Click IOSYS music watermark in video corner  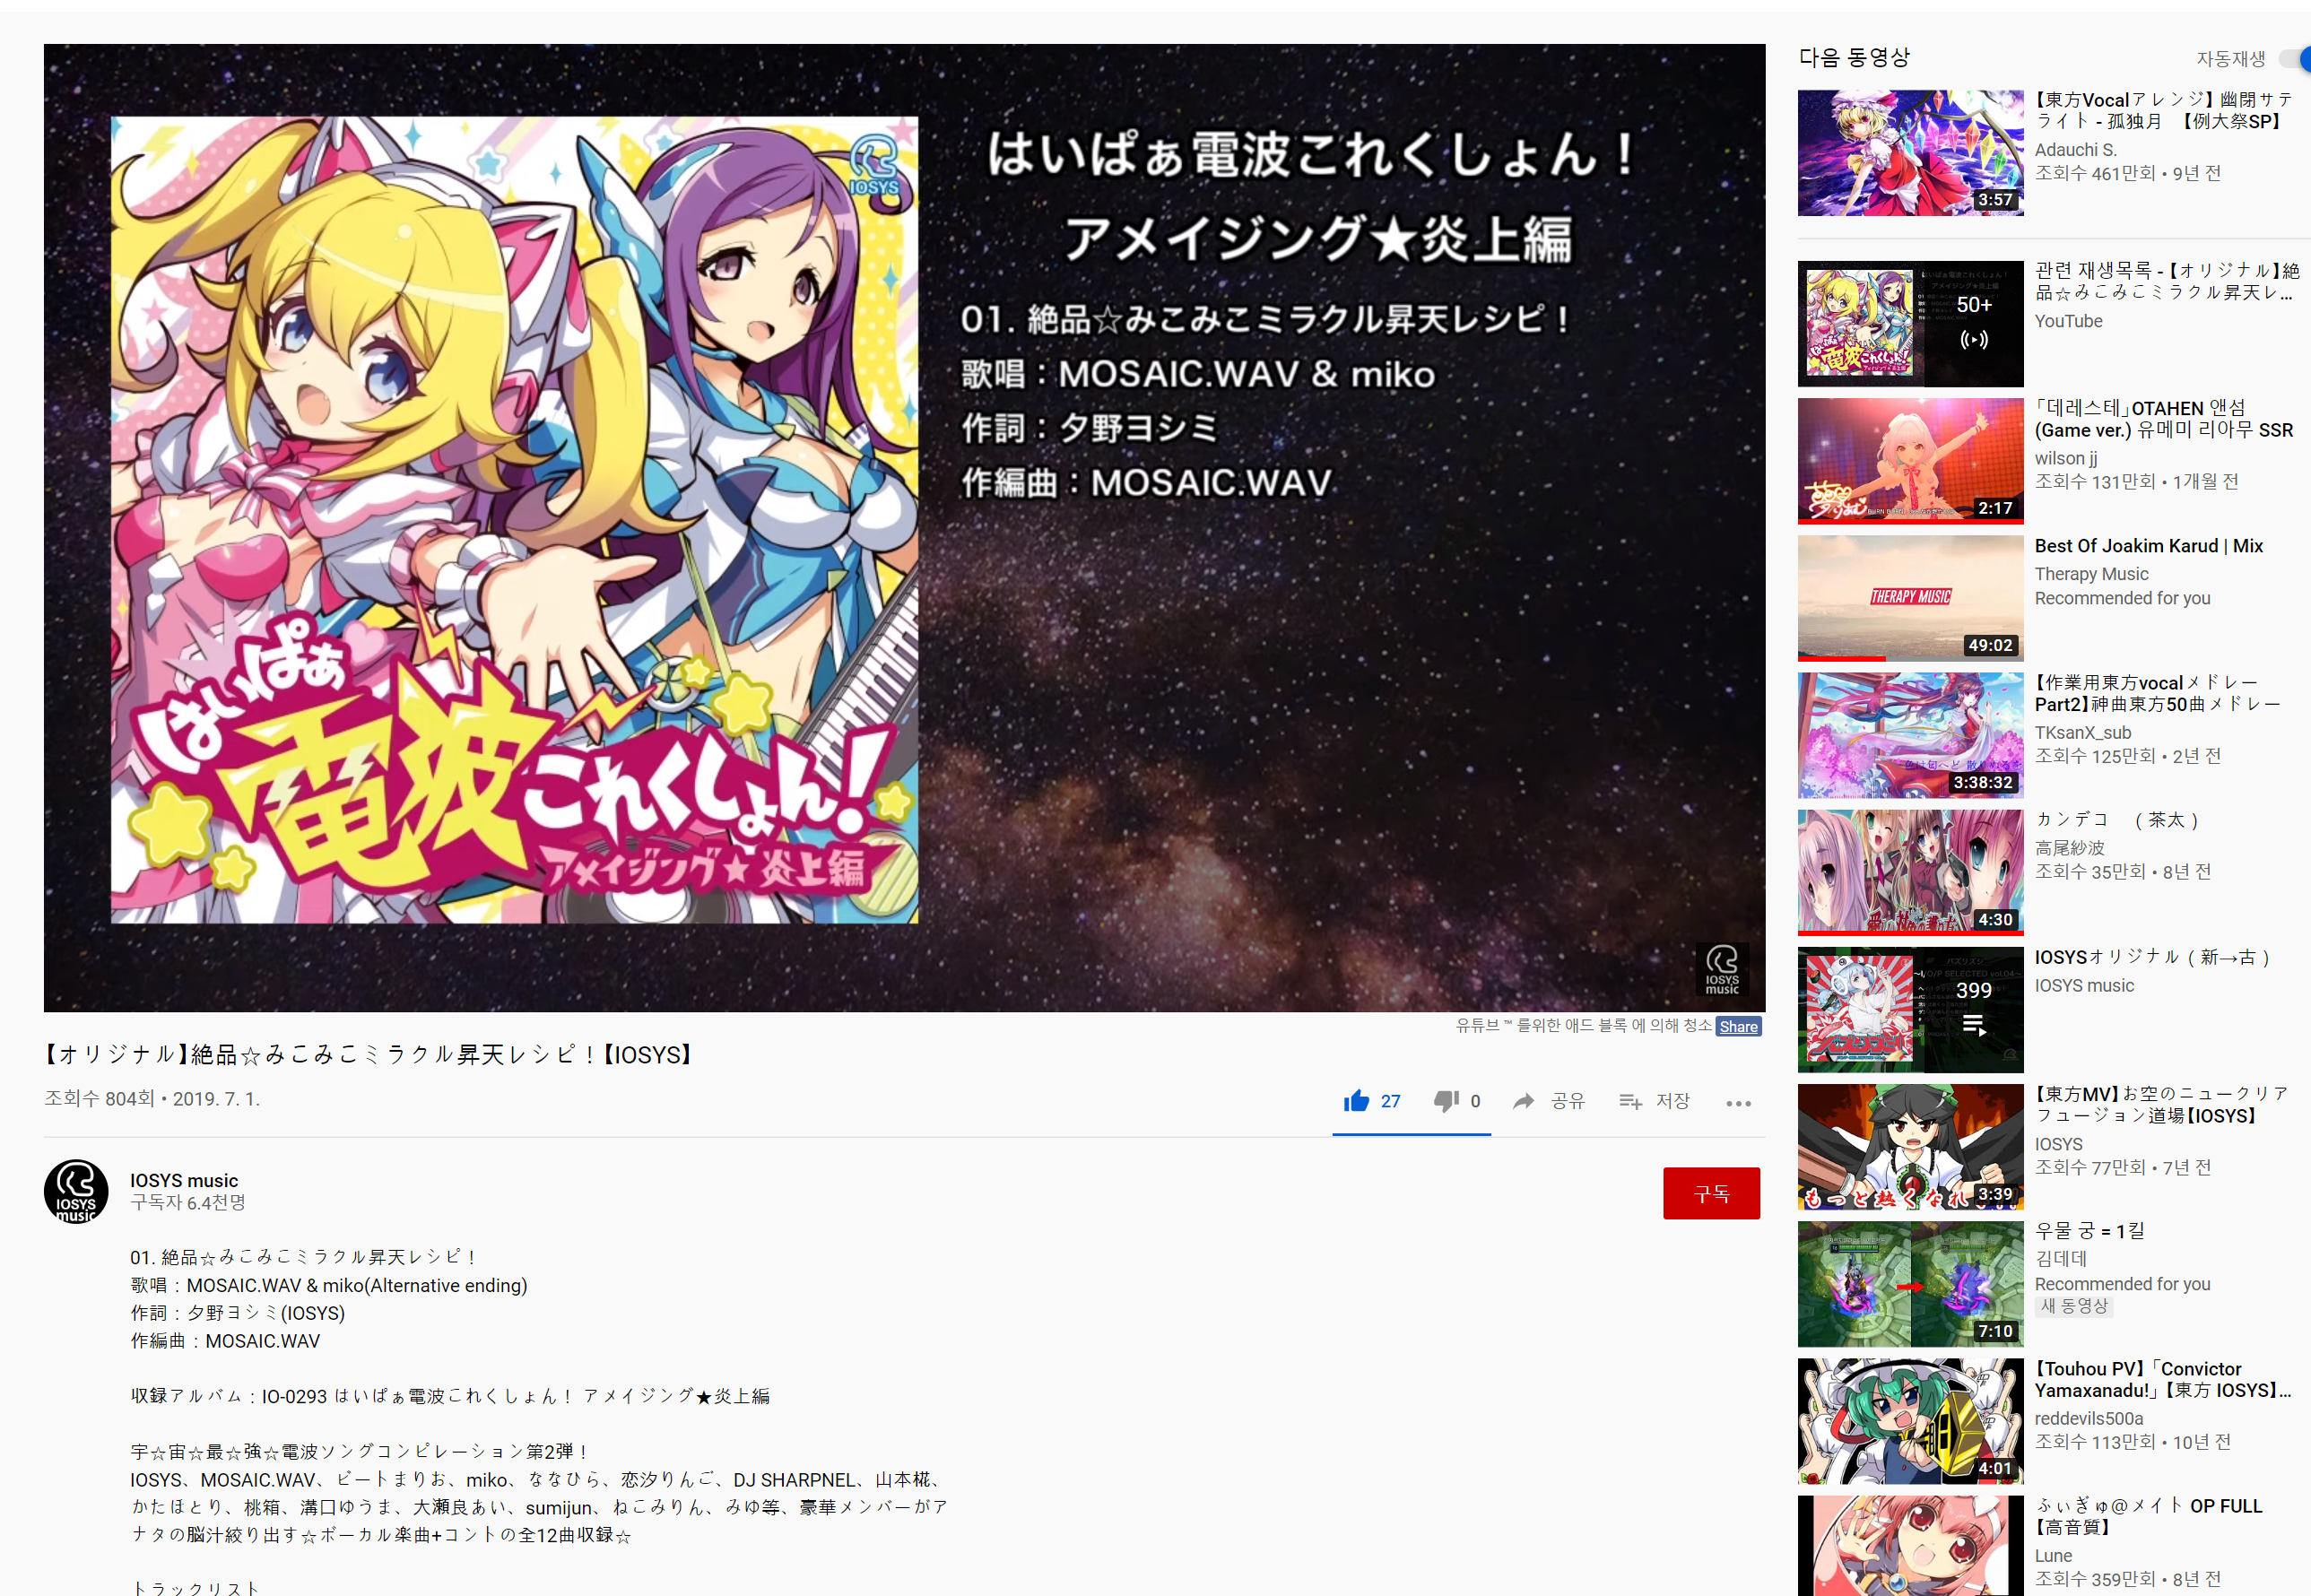pos(1721,969)
